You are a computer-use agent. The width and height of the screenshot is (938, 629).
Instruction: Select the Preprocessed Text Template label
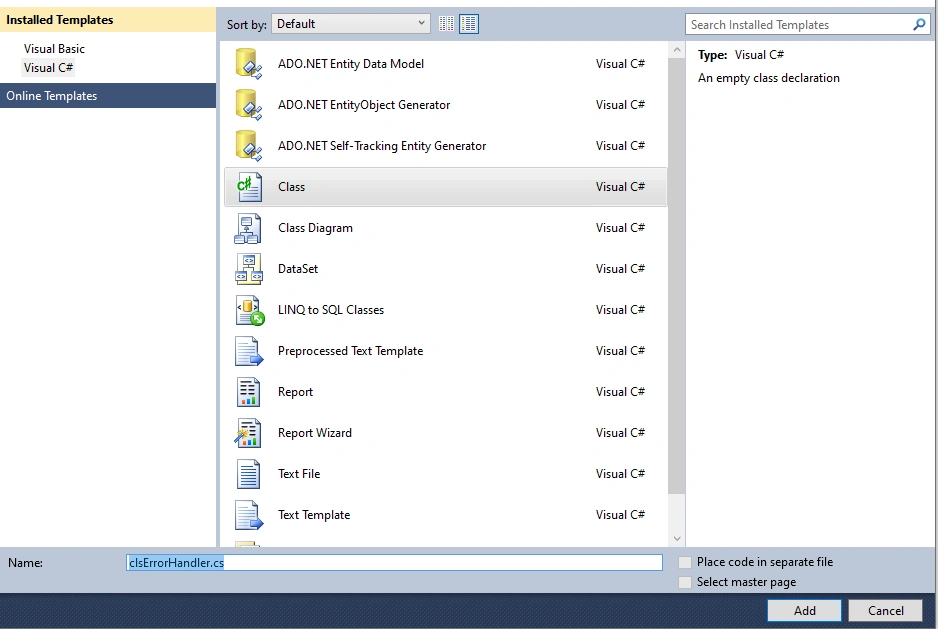click(x=351, y=351)
